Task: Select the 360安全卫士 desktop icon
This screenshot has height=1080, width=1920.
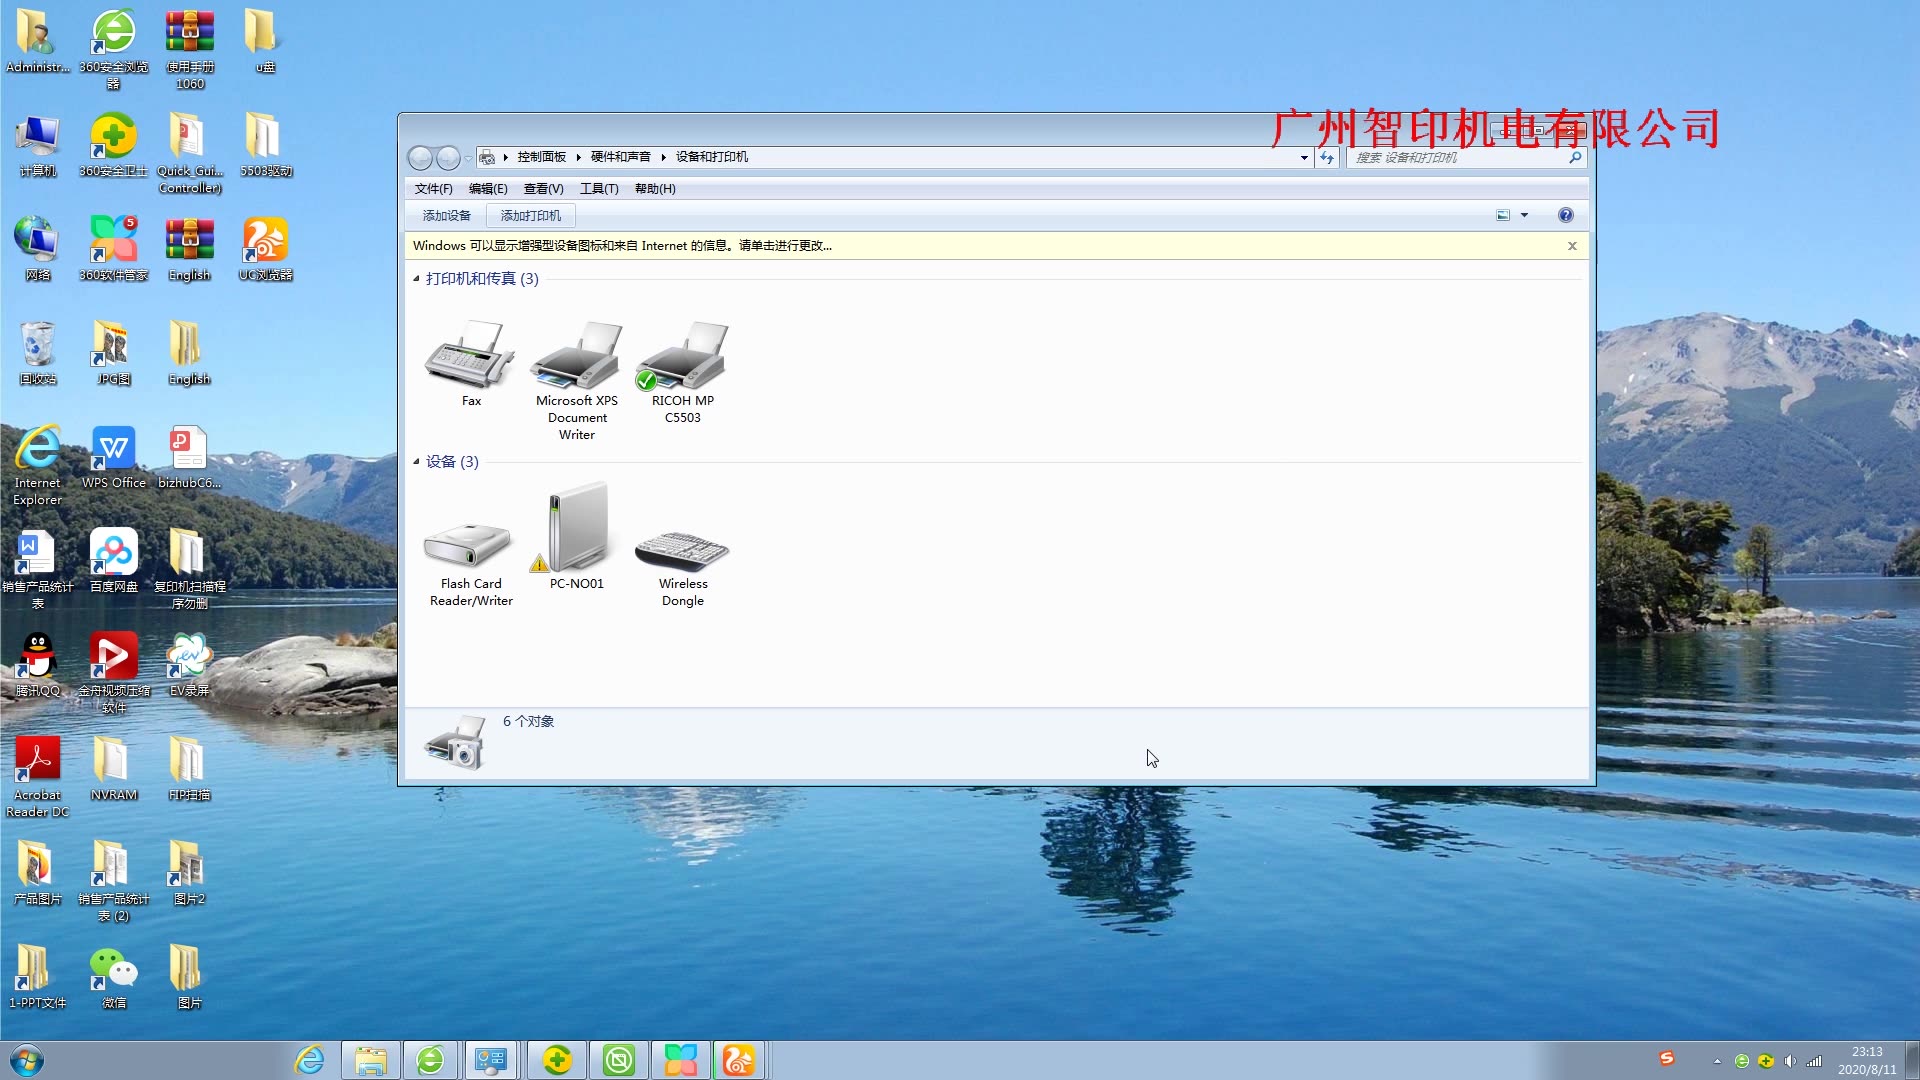Action: point(114,144)
